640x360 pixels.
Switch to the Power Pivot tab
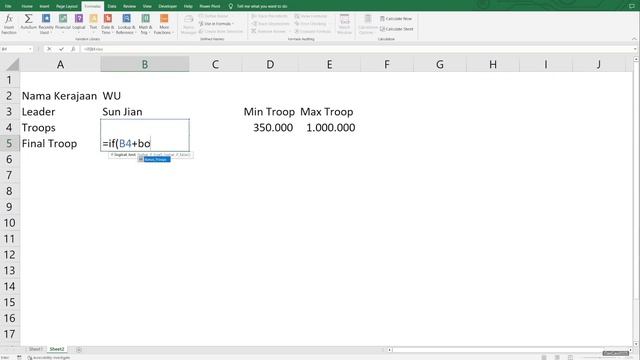pyautogui.click(x=210, y=6)
